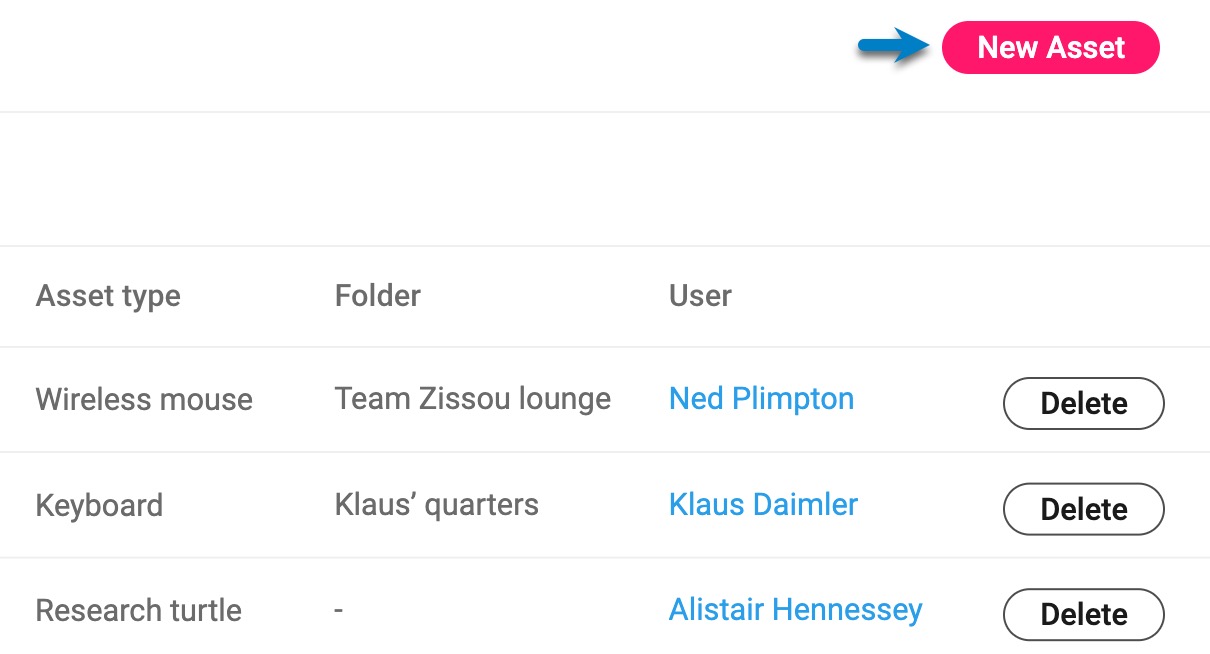Open Klaus Daimler's user link
This screenshot has height=654, width=1210.
[763, 504]
